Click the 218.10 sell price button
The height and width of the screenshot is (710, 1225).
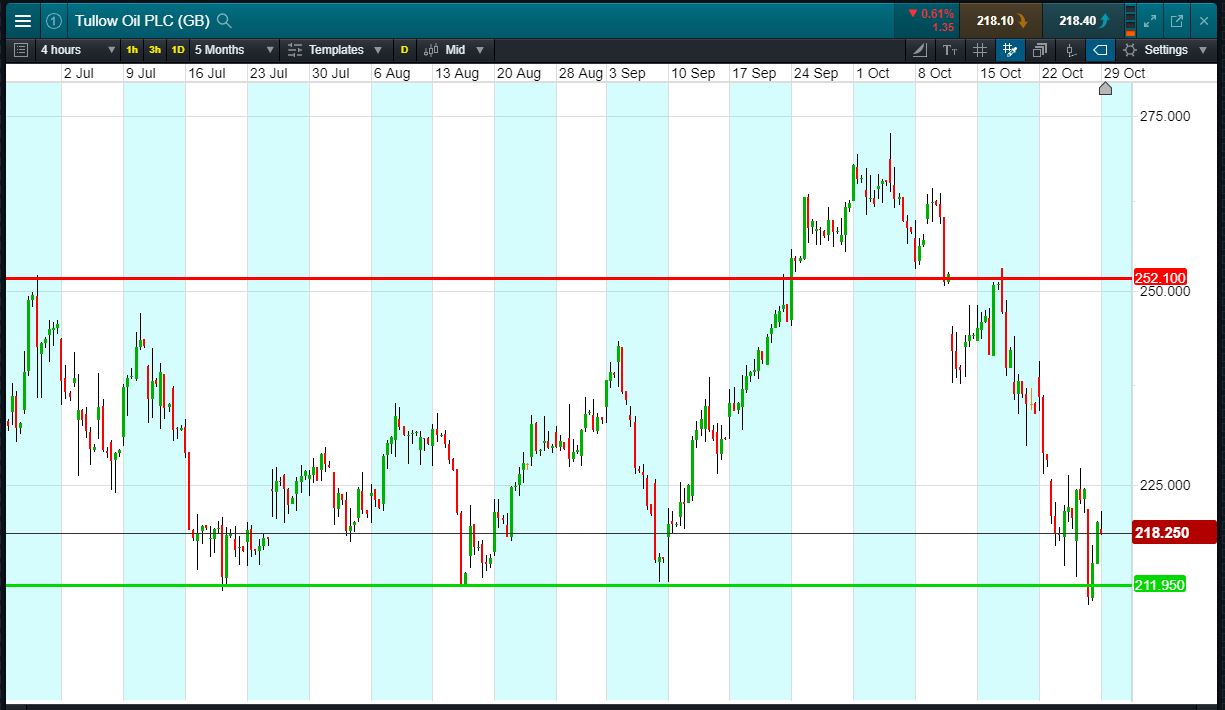[1001, 20]
